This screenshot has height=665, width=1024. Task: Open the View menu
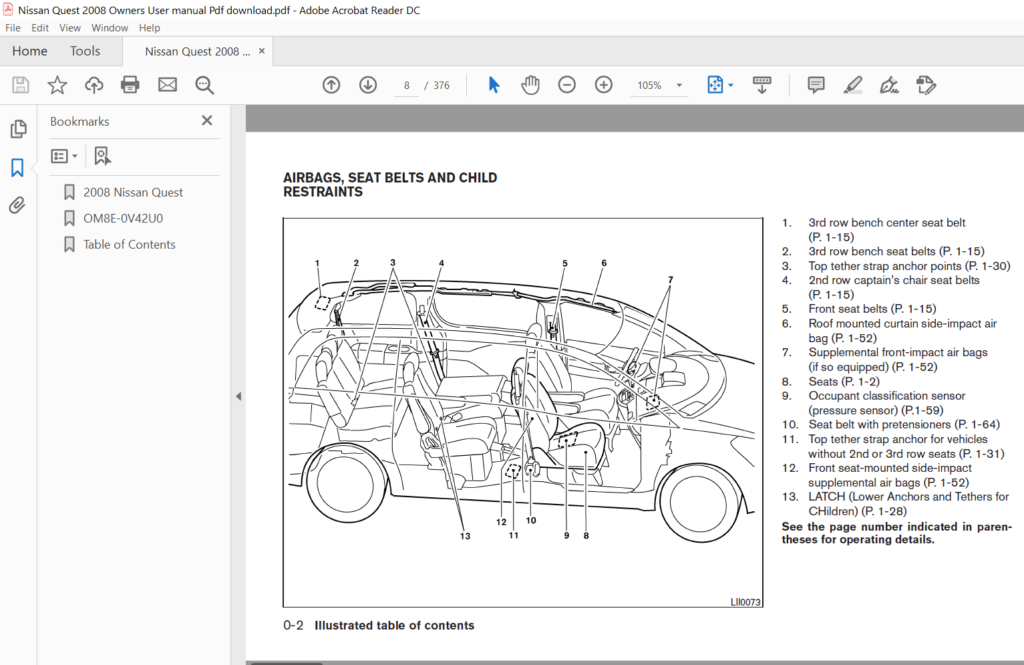[70, 27]
